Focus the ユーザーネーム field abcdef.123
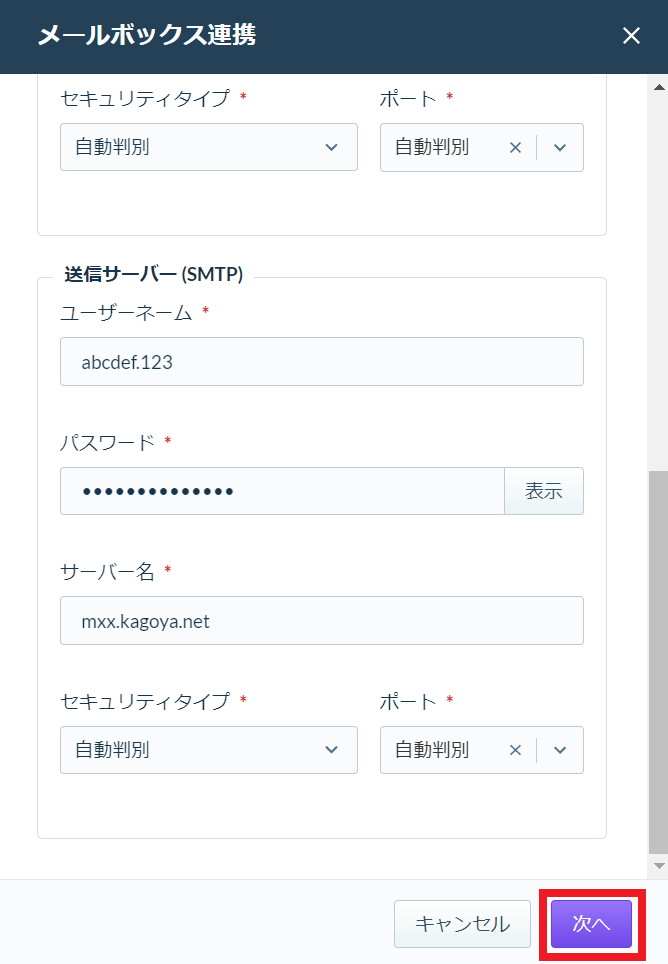This screenshot has height=964, width=668. point(322,362)
